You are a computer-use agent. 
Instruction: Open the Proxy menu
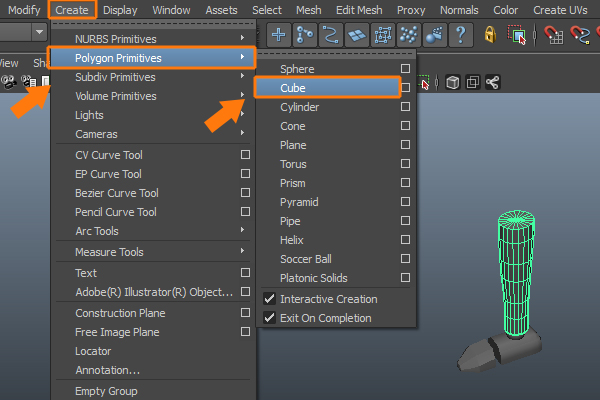(x=411, y=10)
